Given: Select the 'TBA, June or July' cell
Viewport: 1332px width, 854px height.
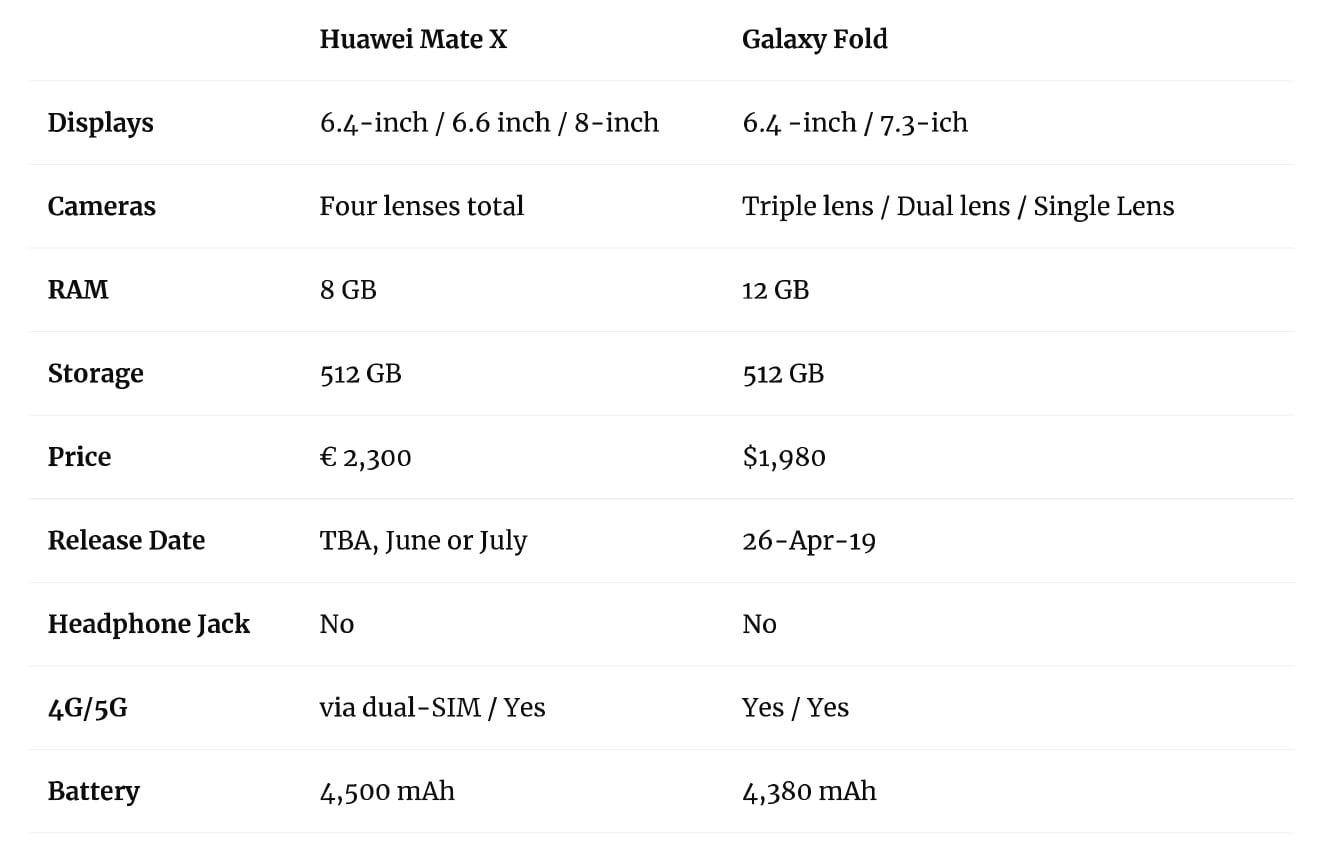Looking at the screenshot, I should click(x=423, y=541).
